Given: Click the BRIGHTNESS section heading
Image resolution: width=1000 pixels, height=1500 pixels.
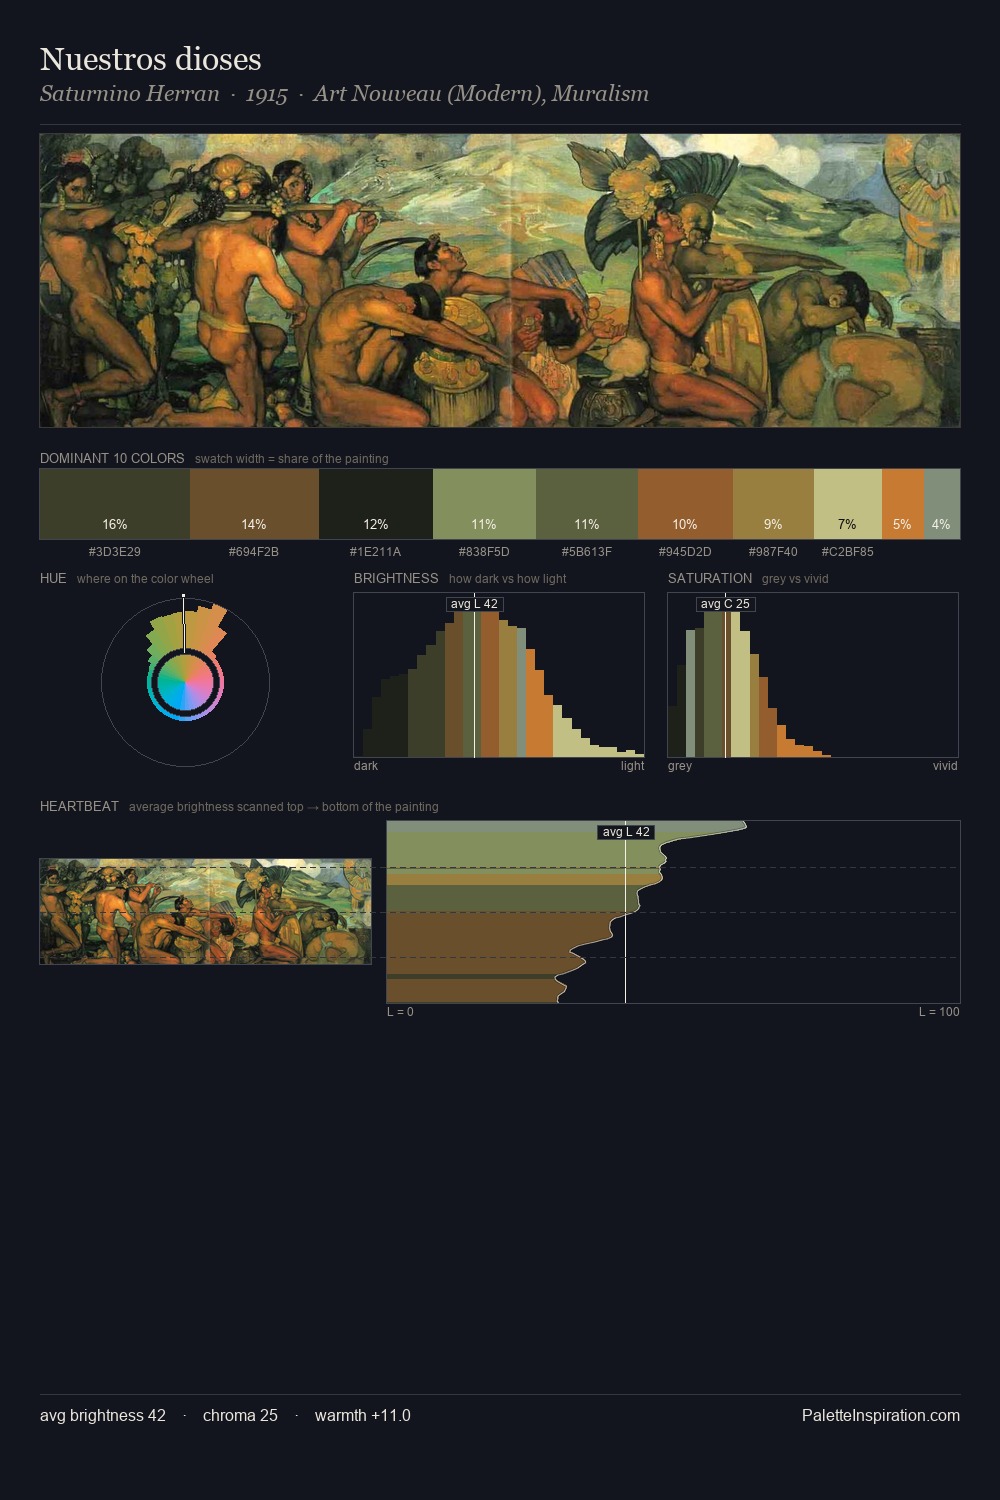Looking at the screenshot, I should pos(396,579).
